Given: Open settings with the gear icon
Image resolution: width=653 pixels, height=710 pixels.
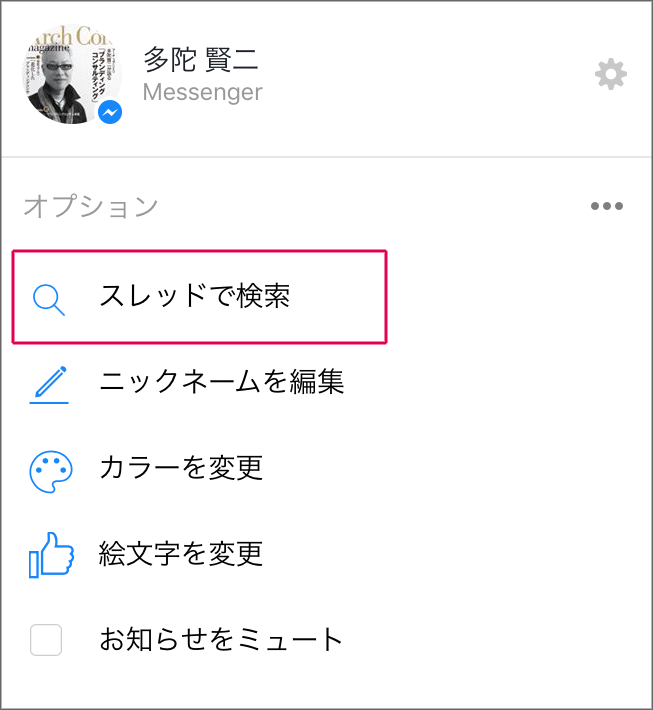Looking at the screenshot, I should coord(610,74).
